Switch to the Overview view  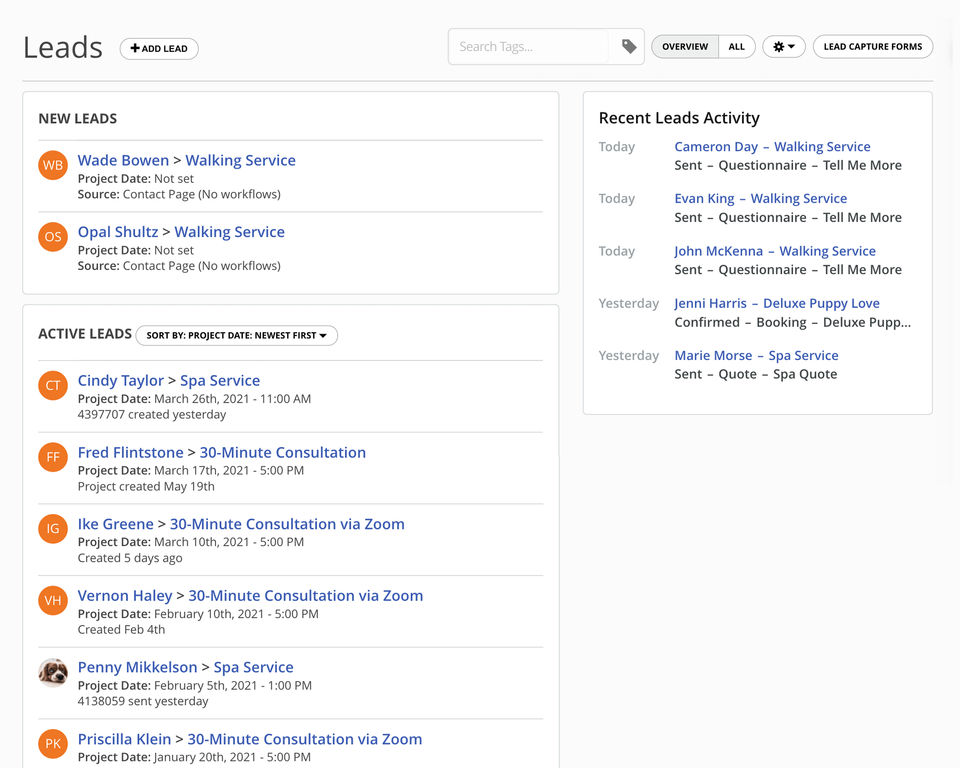click(685, 47)
